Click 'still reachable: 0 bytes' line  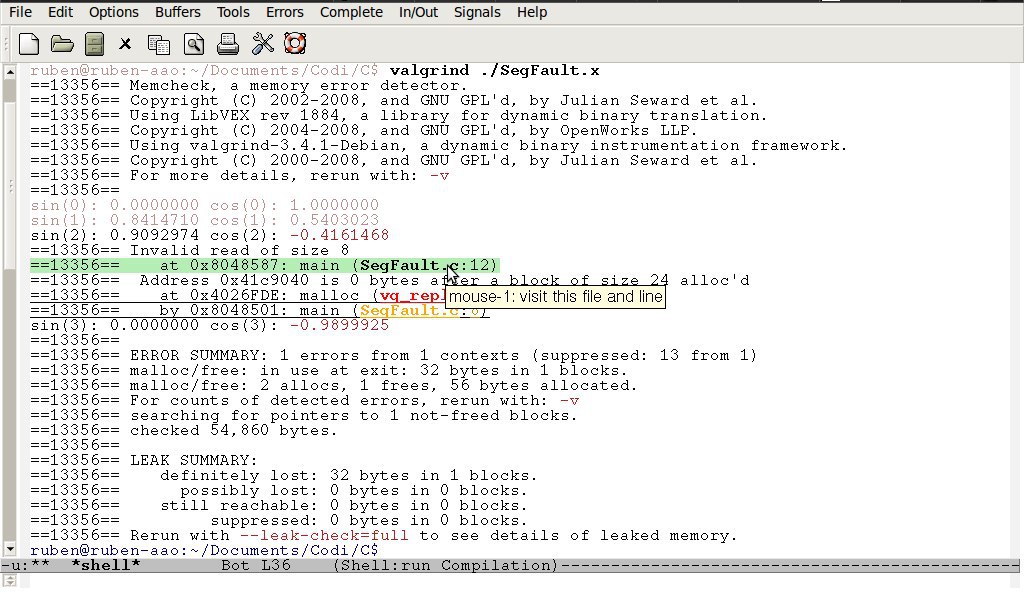tap(279, 506)
